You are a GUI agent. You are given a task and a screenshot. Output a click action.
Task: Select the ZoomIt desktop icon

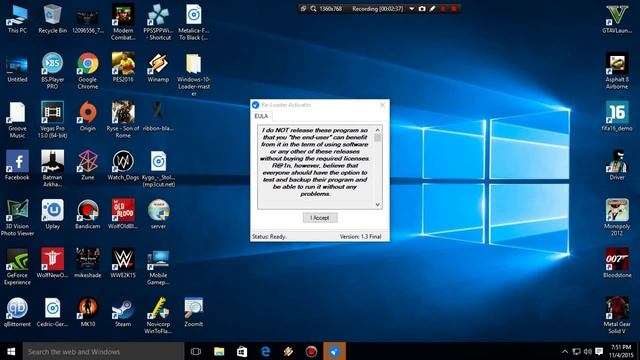[193, 312]
